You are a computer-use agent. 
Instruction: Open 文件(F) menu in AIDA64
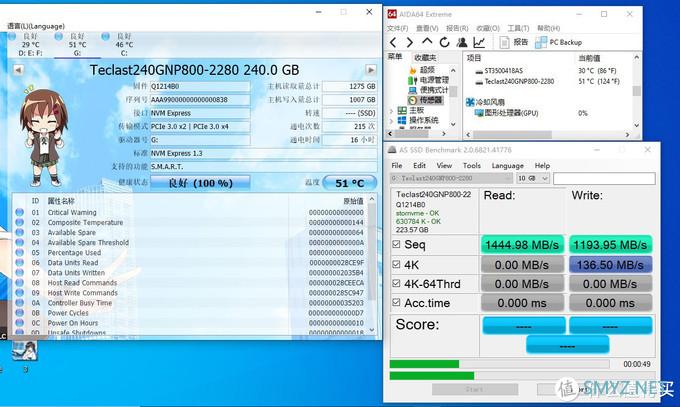397,28
